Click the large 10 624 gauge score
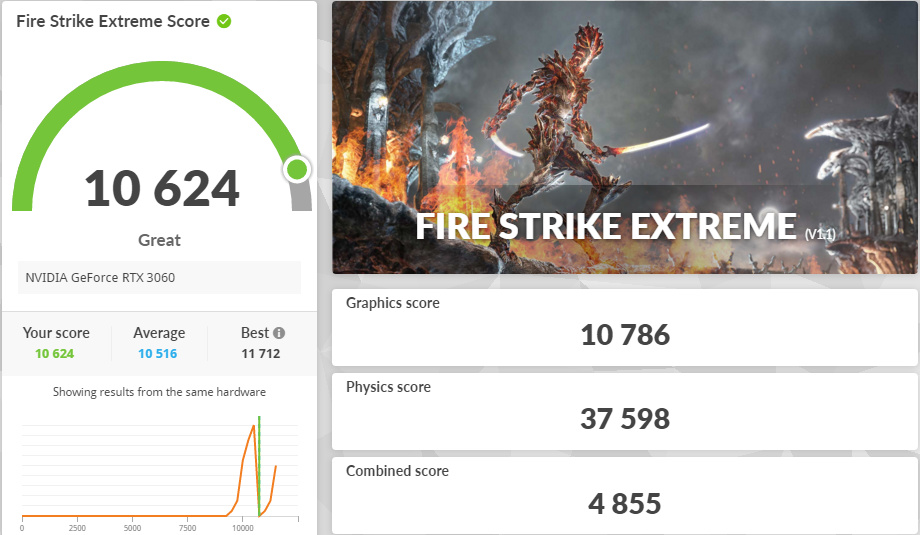Image resolution: width=920 pixels, height=535 pixels. tap(162, 188)
